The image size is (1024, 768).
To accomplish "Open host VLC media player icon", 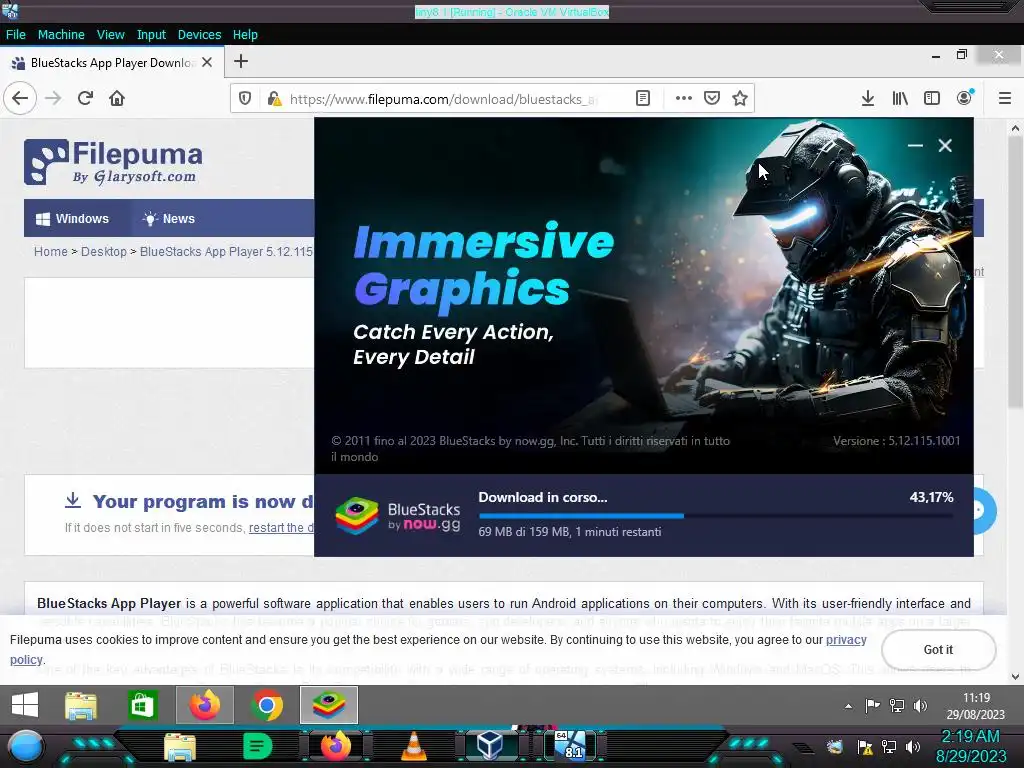I will [414, 746].
